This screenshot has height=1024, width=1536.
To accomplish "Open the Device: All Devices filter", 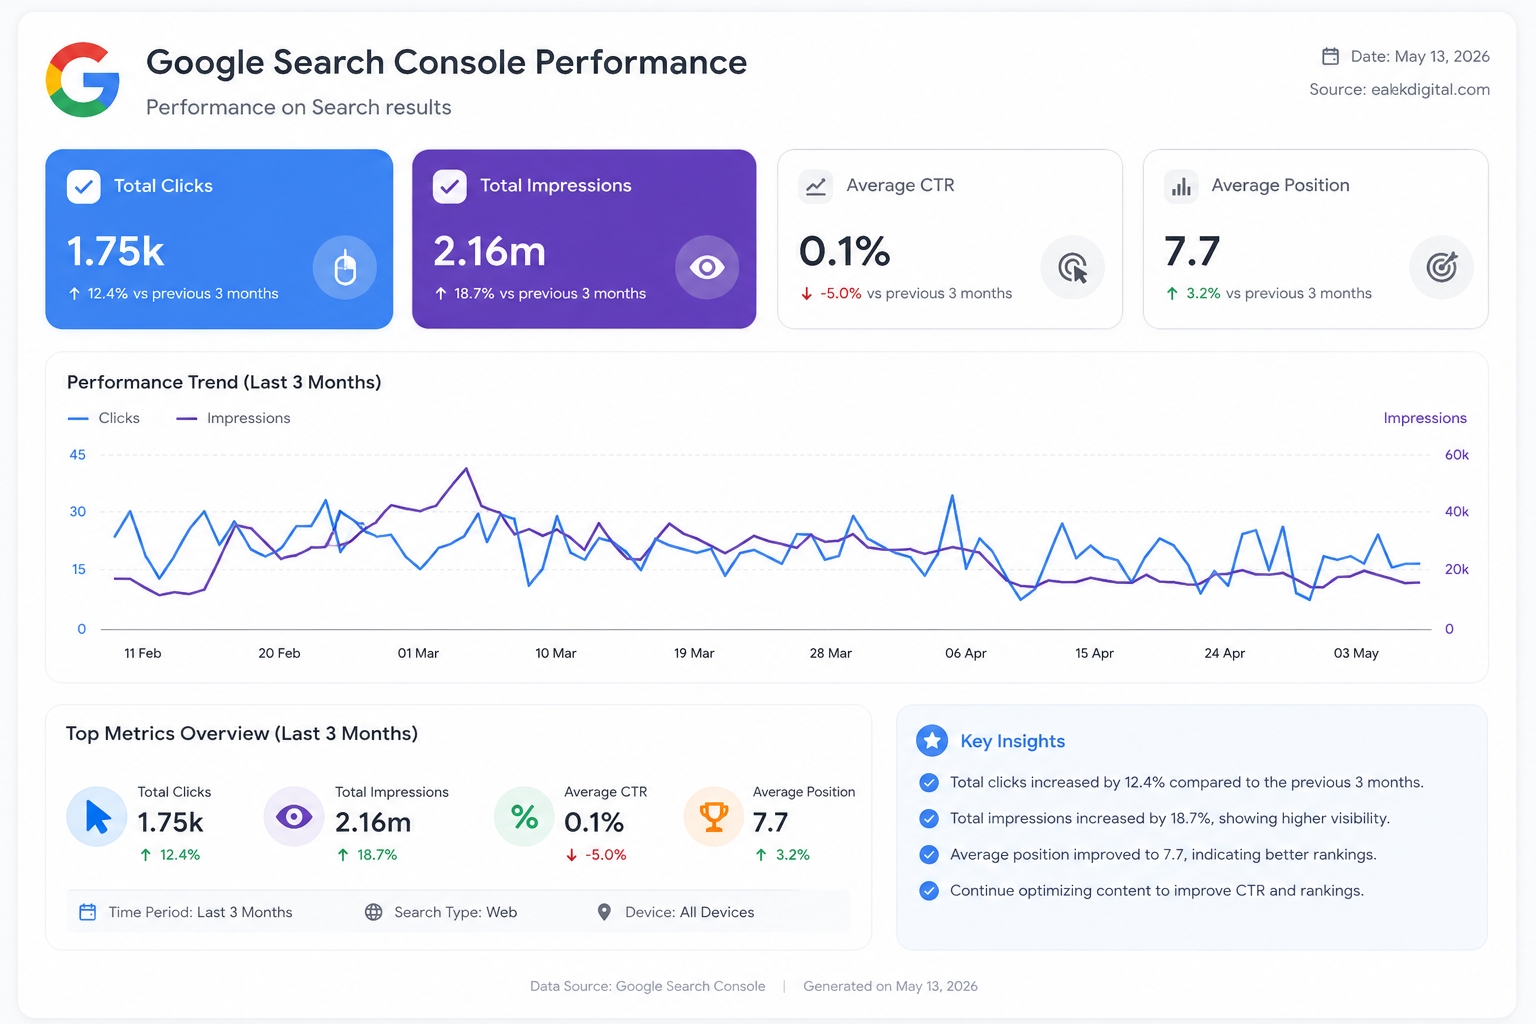I will click(675, 912).
